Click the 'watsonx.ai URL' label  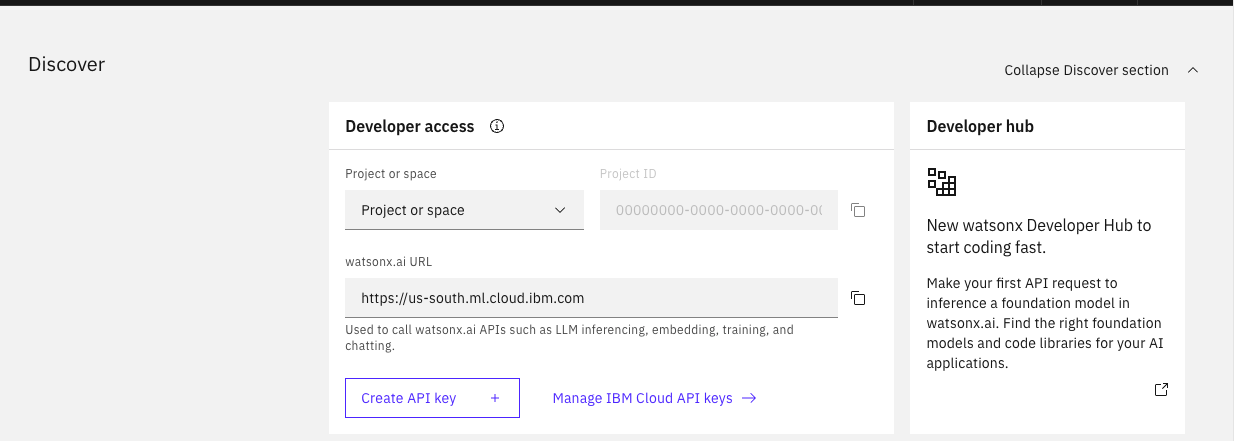pos(388,262)
